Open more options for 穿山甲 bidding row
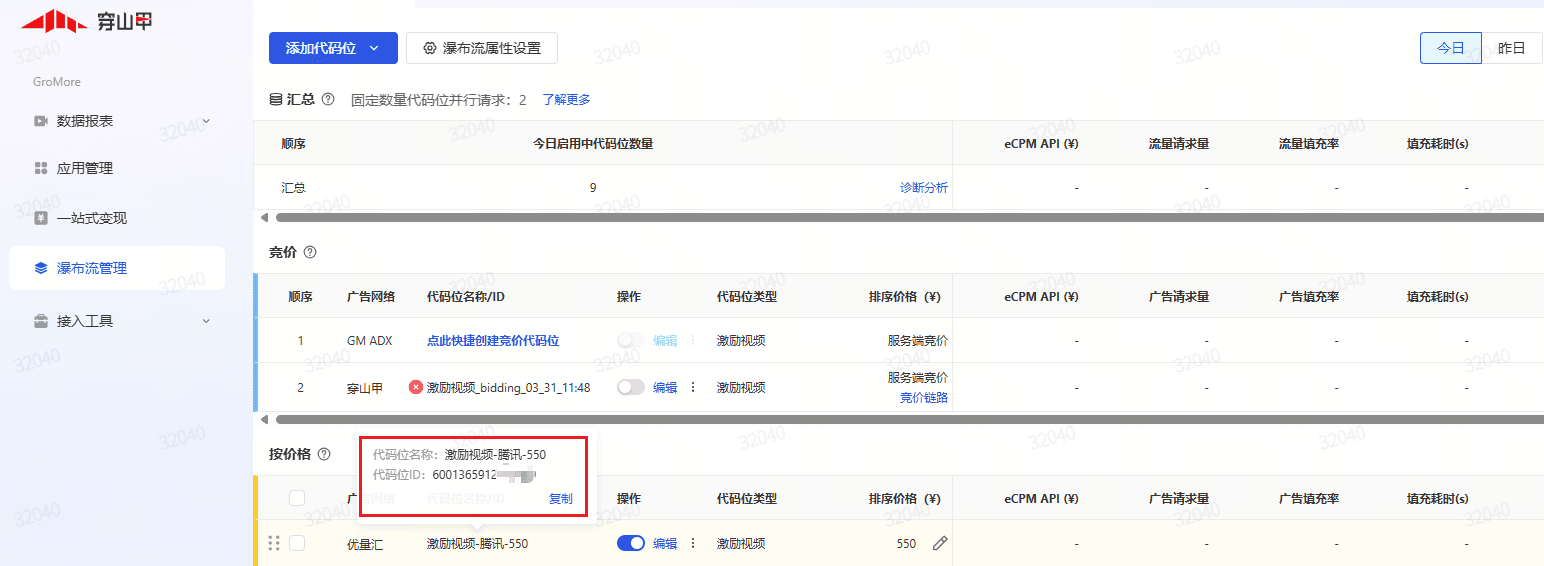Viewport: 1544px width, 566px height. [693, 388]
